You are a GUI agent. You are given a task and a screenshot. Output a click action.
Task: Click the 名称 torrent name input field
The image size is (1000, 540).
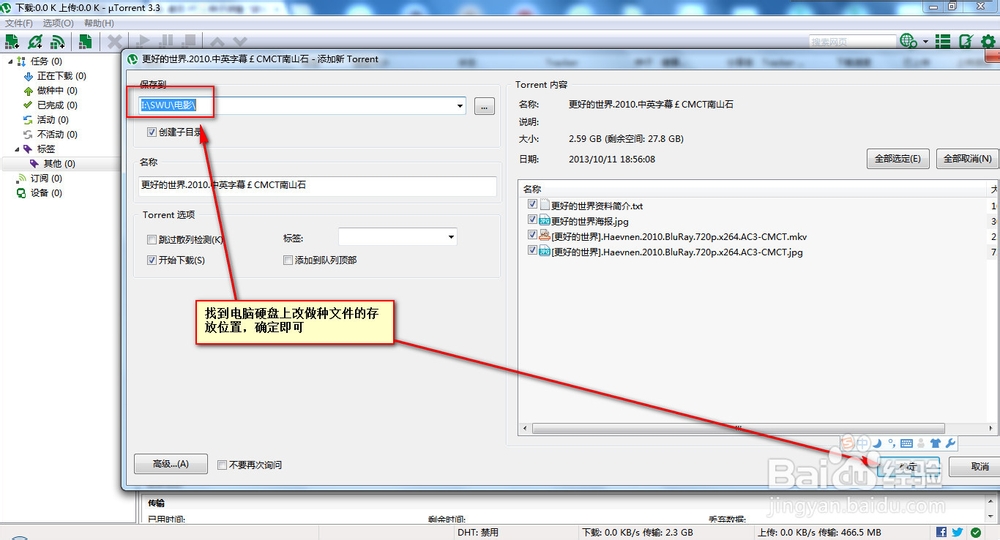click(x=318, y=186)
